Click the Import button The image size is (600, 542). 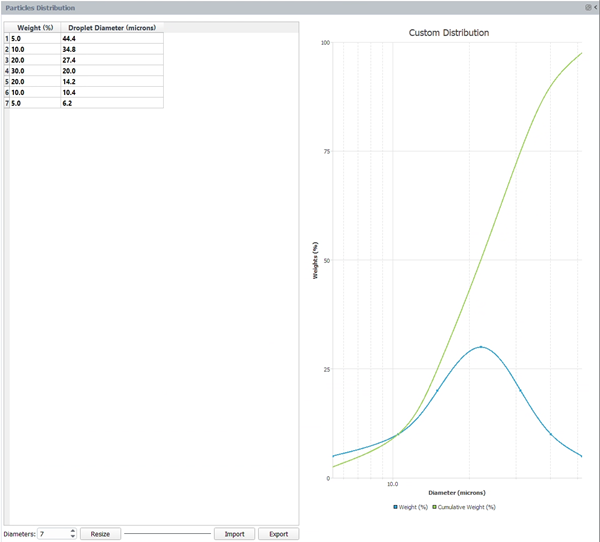tap(234, 534)
